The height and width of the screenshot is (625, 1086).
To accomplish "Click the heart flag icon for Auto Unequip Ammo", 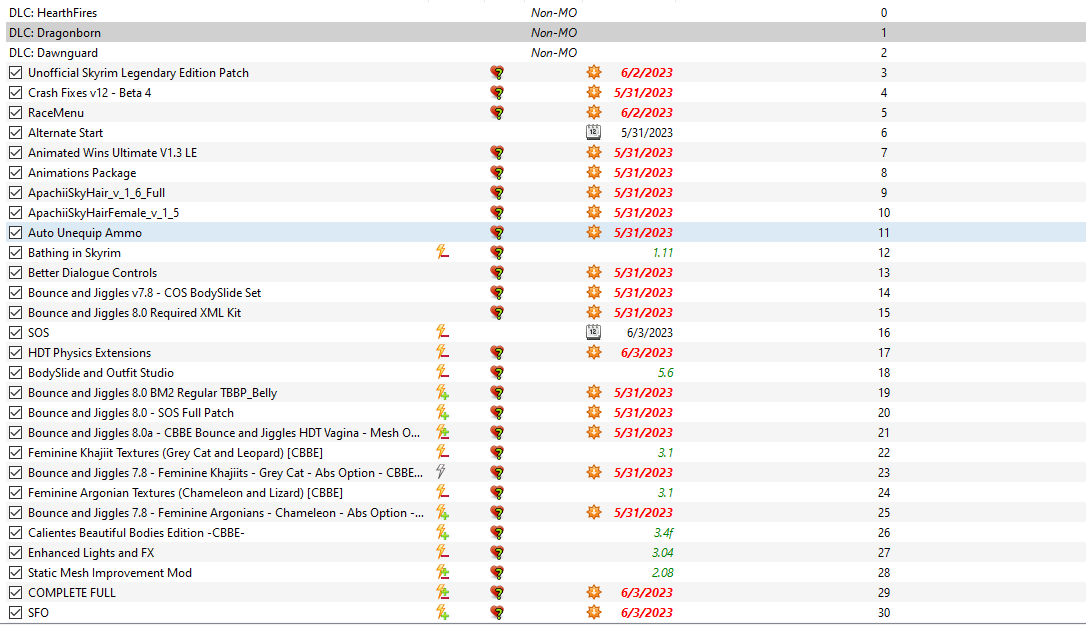I will click(x=497, y=233).
